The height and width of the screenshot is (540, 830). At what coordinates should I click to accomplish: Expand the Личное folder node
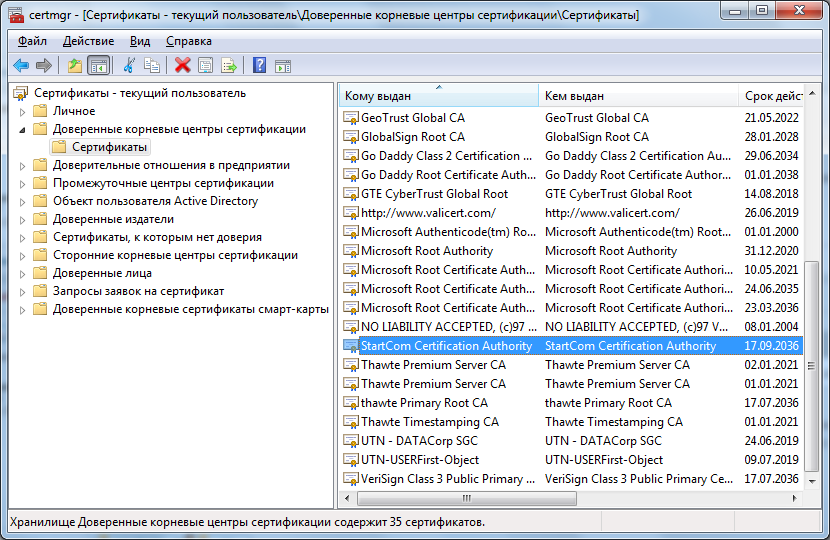pos(22,111)
